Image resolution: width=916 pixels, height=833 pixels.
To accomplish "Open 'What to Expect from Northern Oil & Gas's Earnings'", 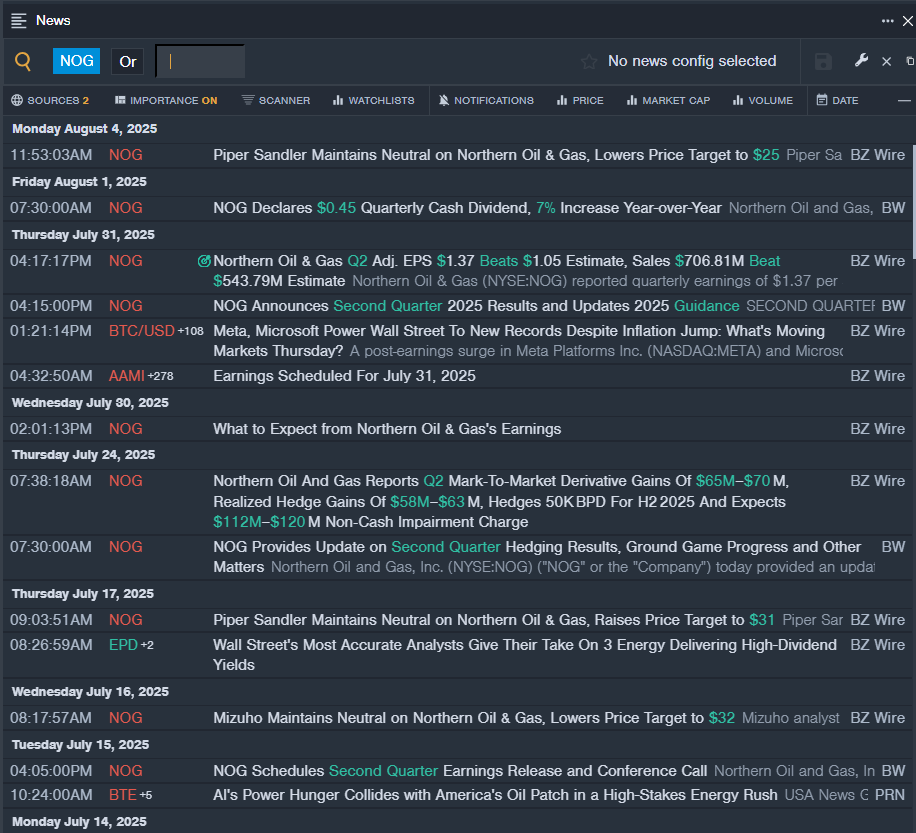I will pos(387,429).
